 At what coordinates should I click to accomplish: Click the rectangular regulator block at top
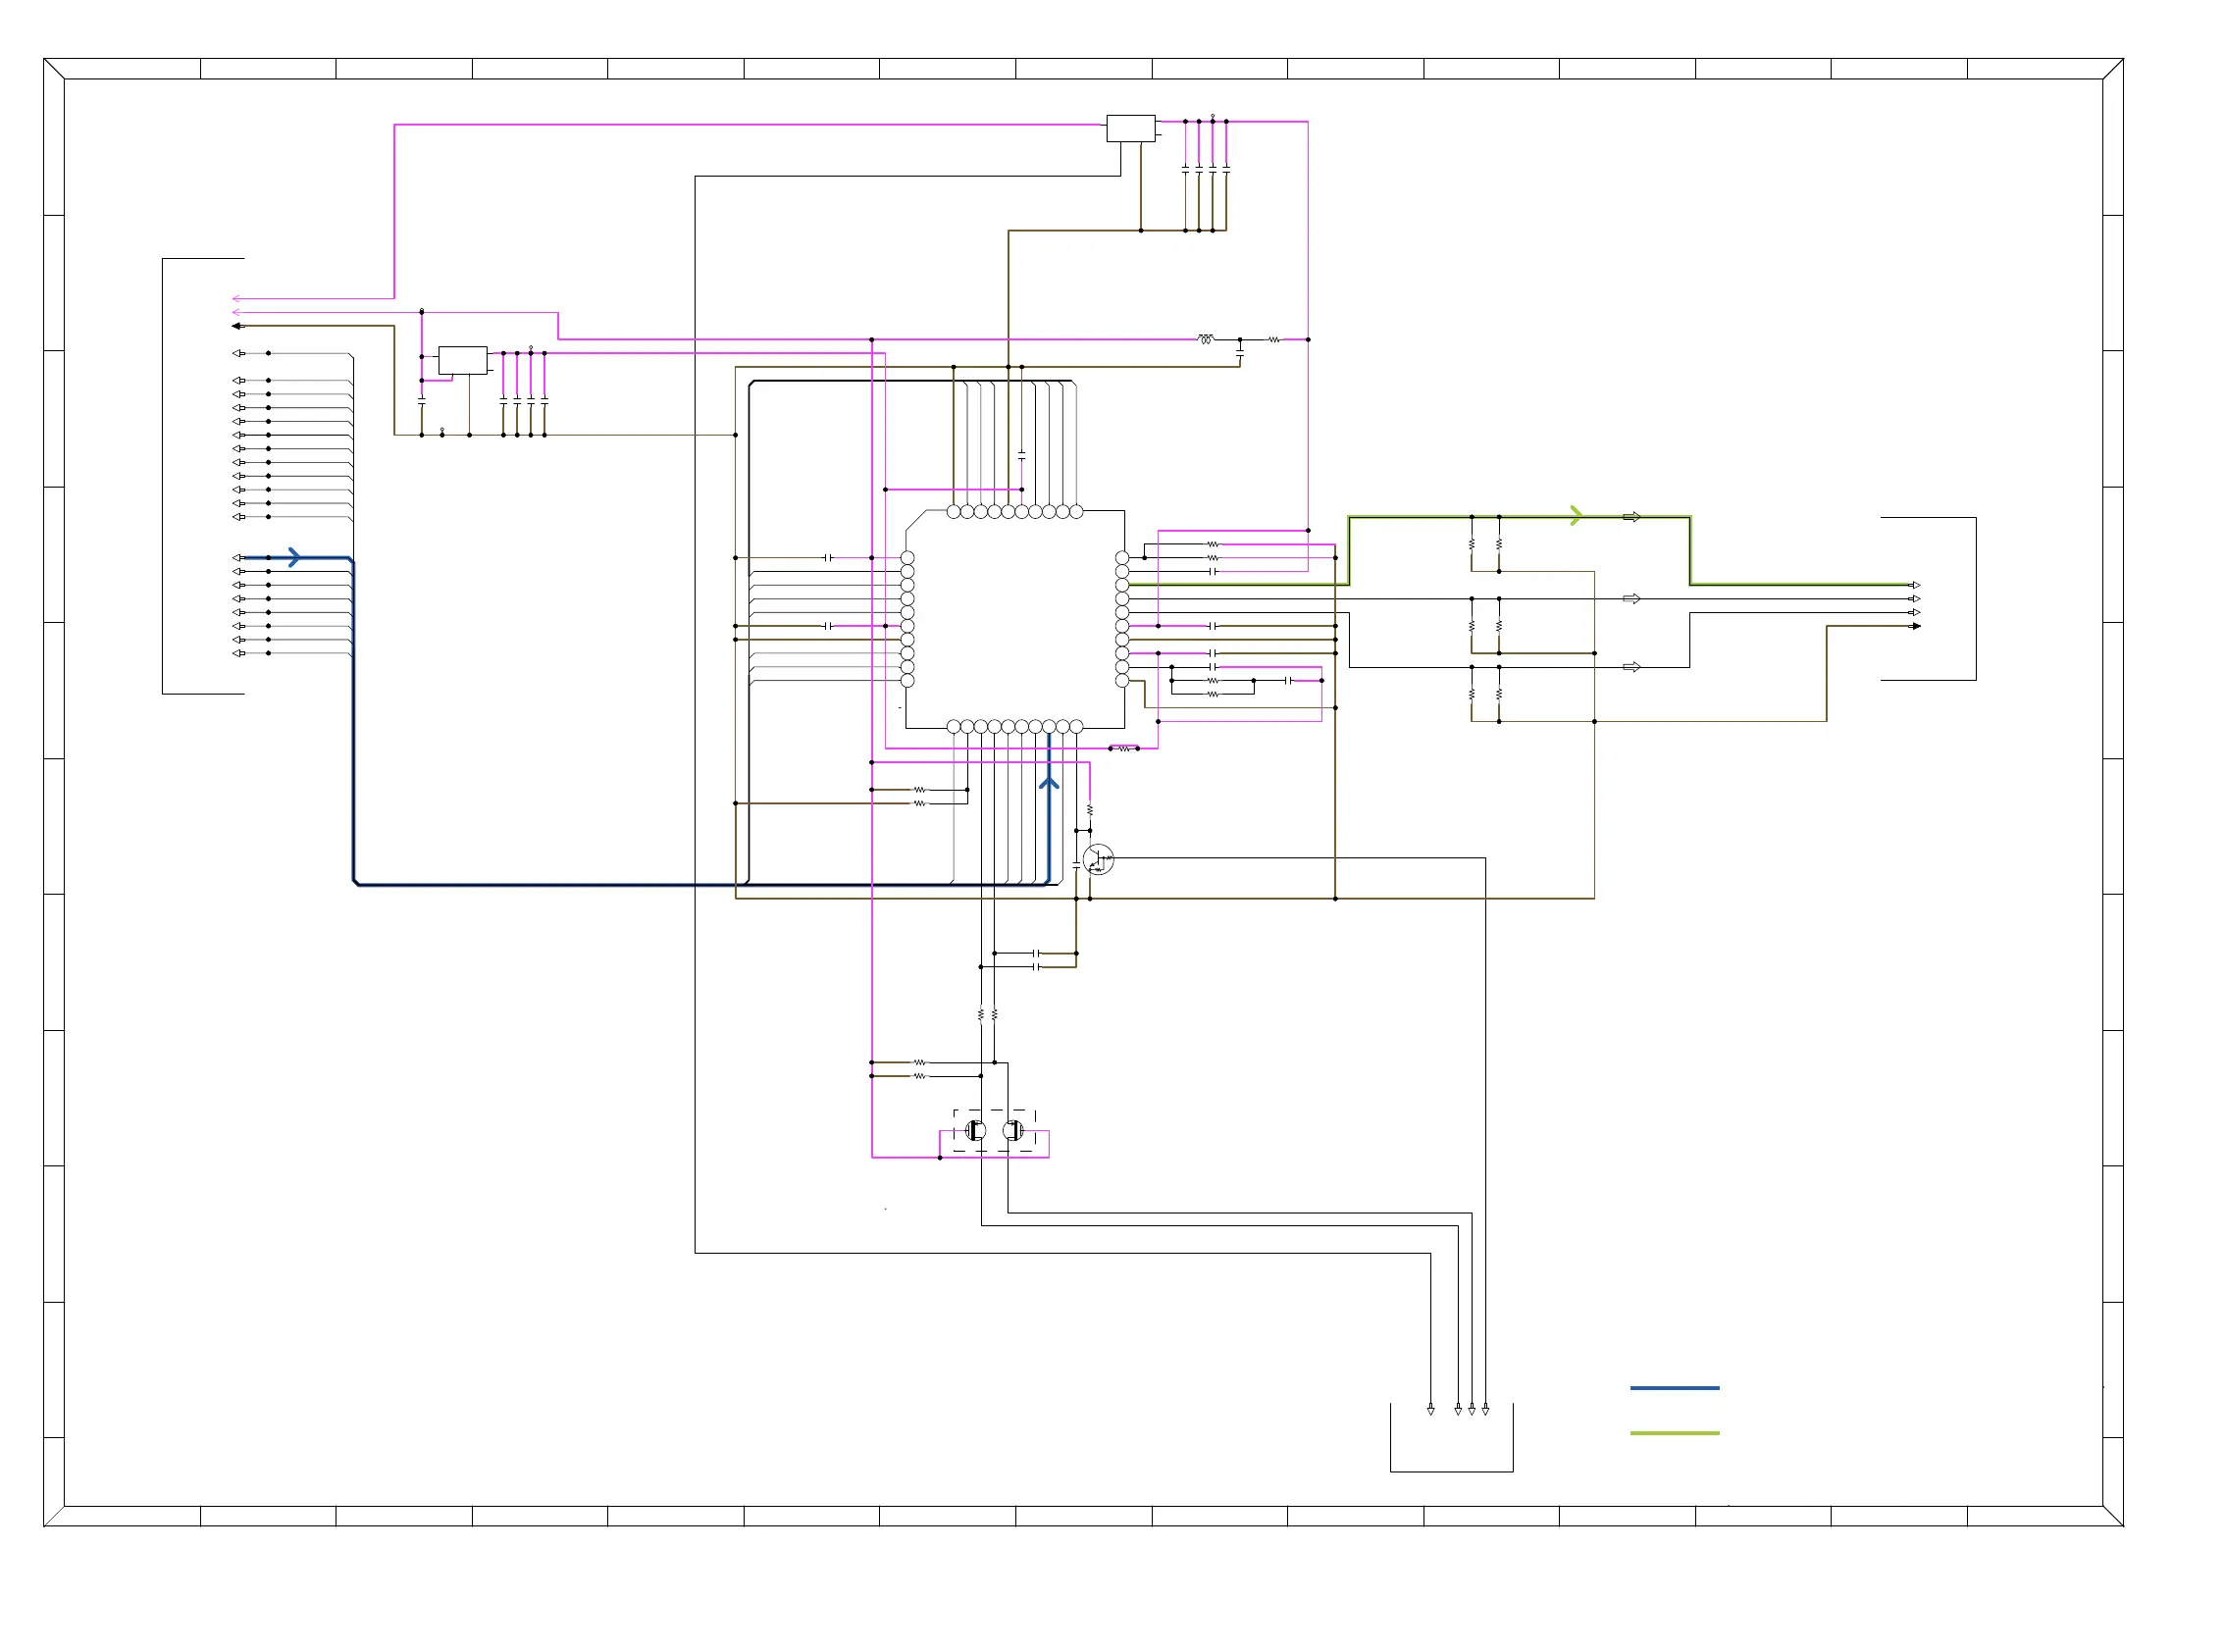1130,129
